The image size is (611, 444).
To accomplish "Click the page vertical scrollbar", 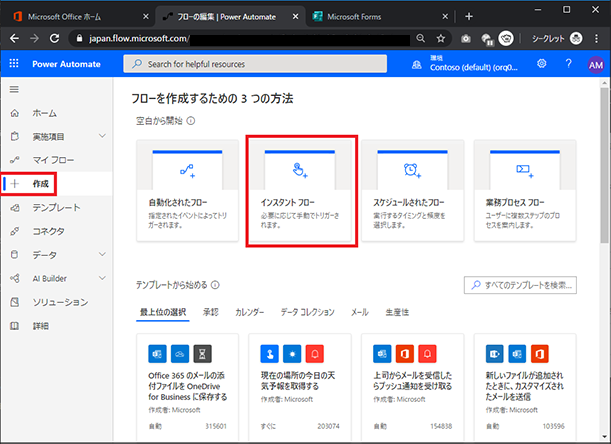I will [604, 166].
